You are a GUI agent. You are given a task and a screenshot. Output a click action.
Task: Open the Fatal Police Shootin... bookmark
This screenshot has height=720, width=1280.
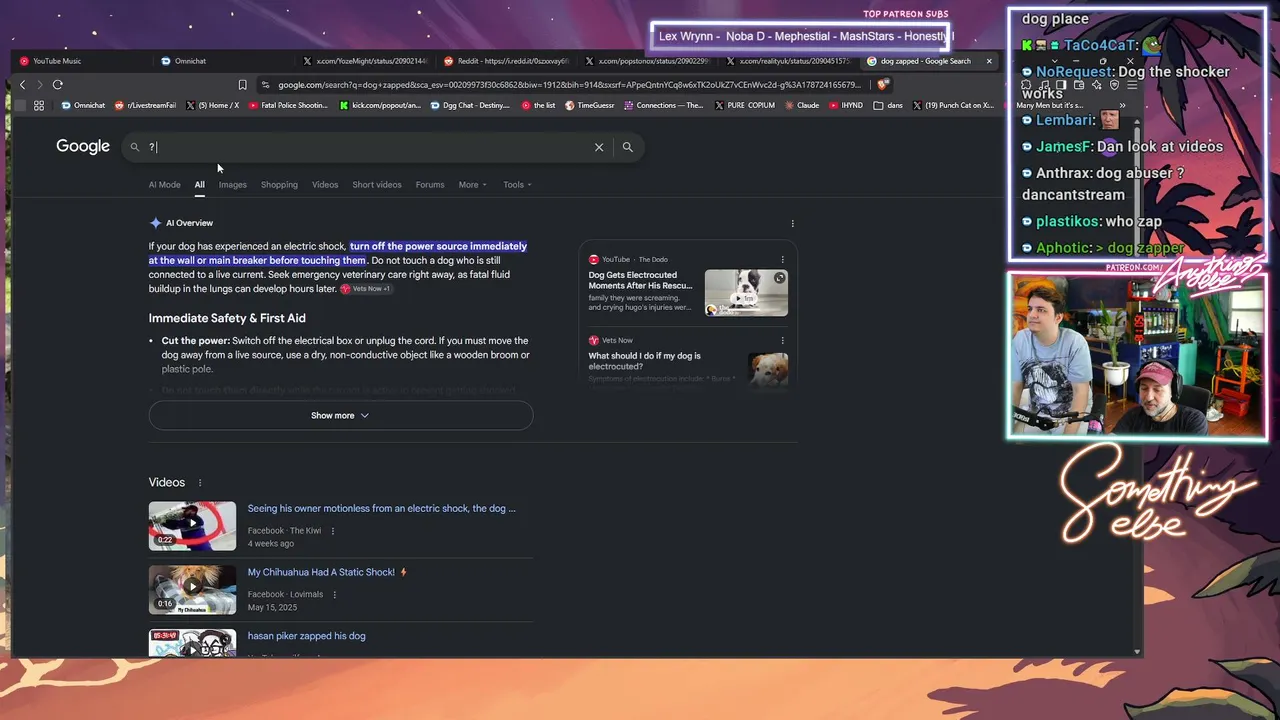pyautogui.click(x=288, y=105)
